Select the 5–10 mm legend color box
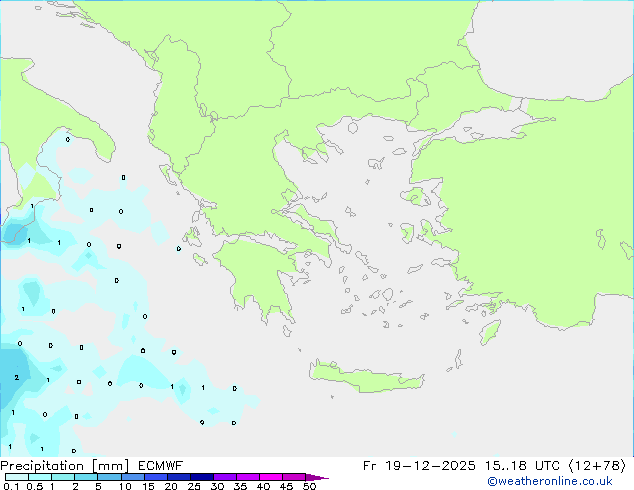The image size is (634, 490). tap(109, 477)
